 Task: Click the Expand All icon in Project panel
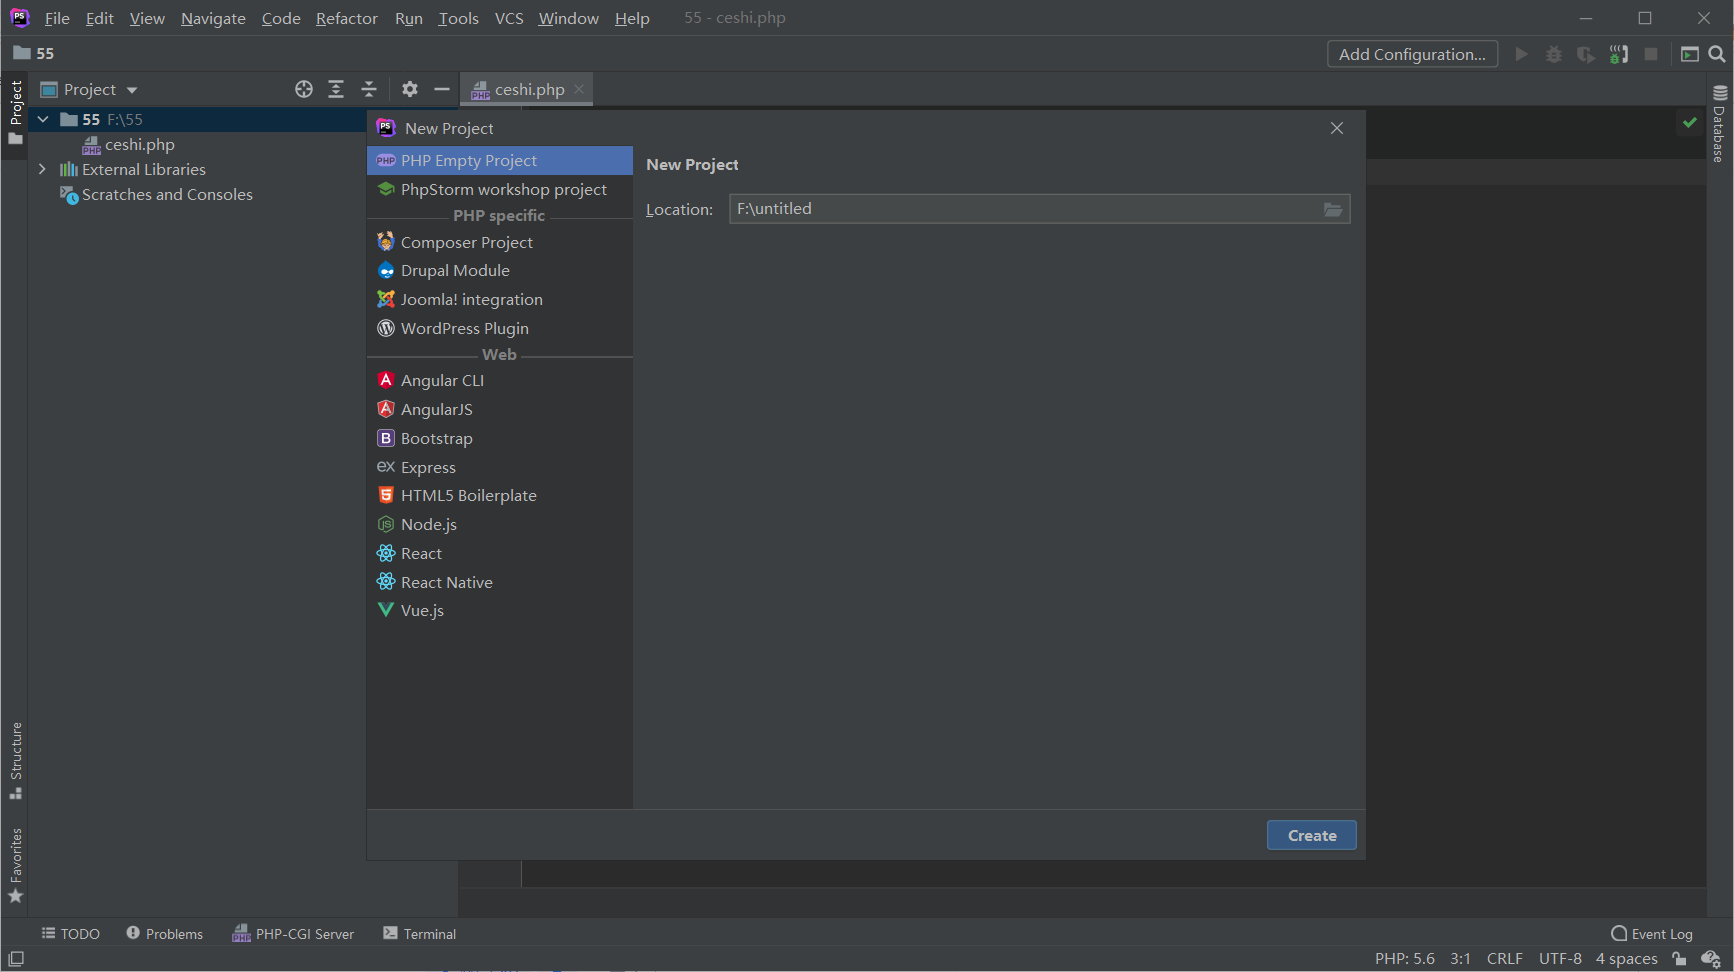336,89
